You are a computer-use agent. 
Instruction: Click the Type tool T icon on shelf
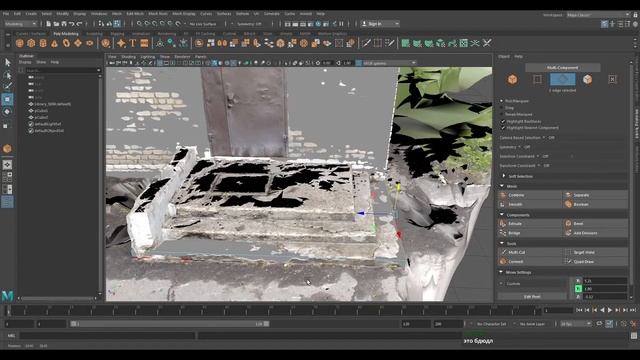(133, 43)
